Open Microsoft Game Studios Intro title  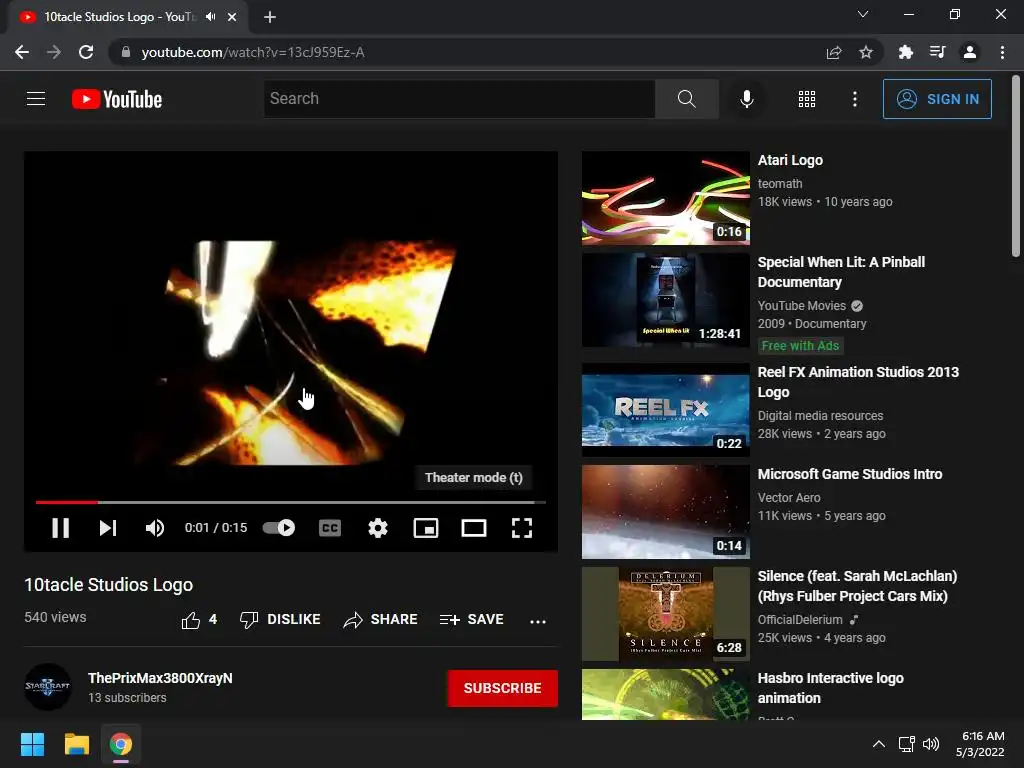(x=850, y=474)
